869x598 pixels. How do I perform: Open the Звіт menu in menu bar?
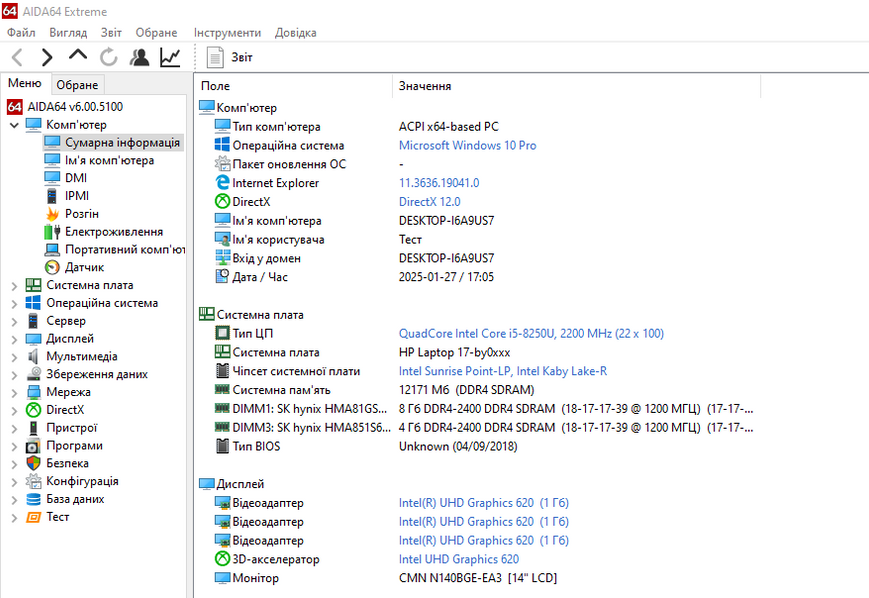(x=111, y=33)
